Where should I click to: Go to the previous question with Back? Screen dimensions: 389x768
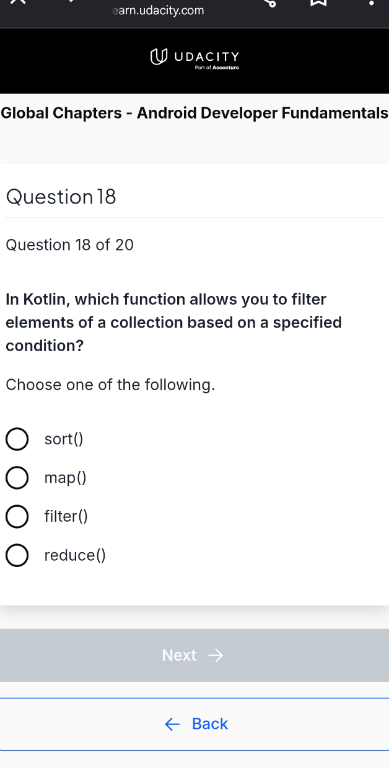tap(194, 724)
